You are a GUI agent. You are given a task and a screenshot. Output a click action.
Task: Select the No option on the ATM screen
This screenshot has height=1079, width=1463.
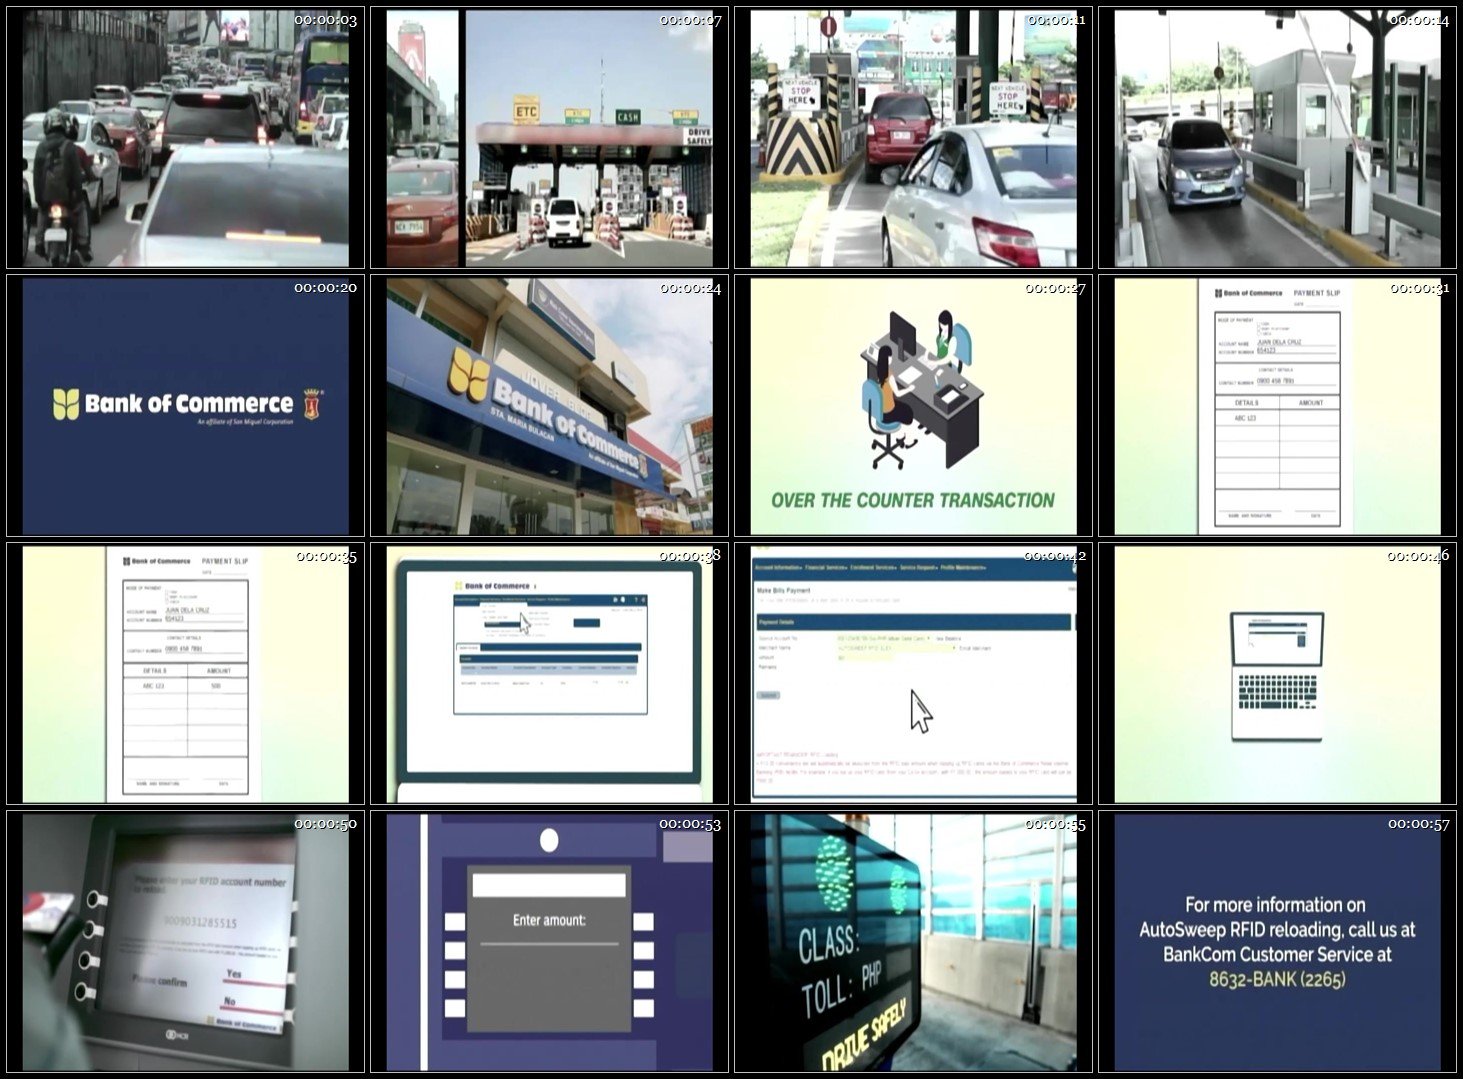[230, 1001]
